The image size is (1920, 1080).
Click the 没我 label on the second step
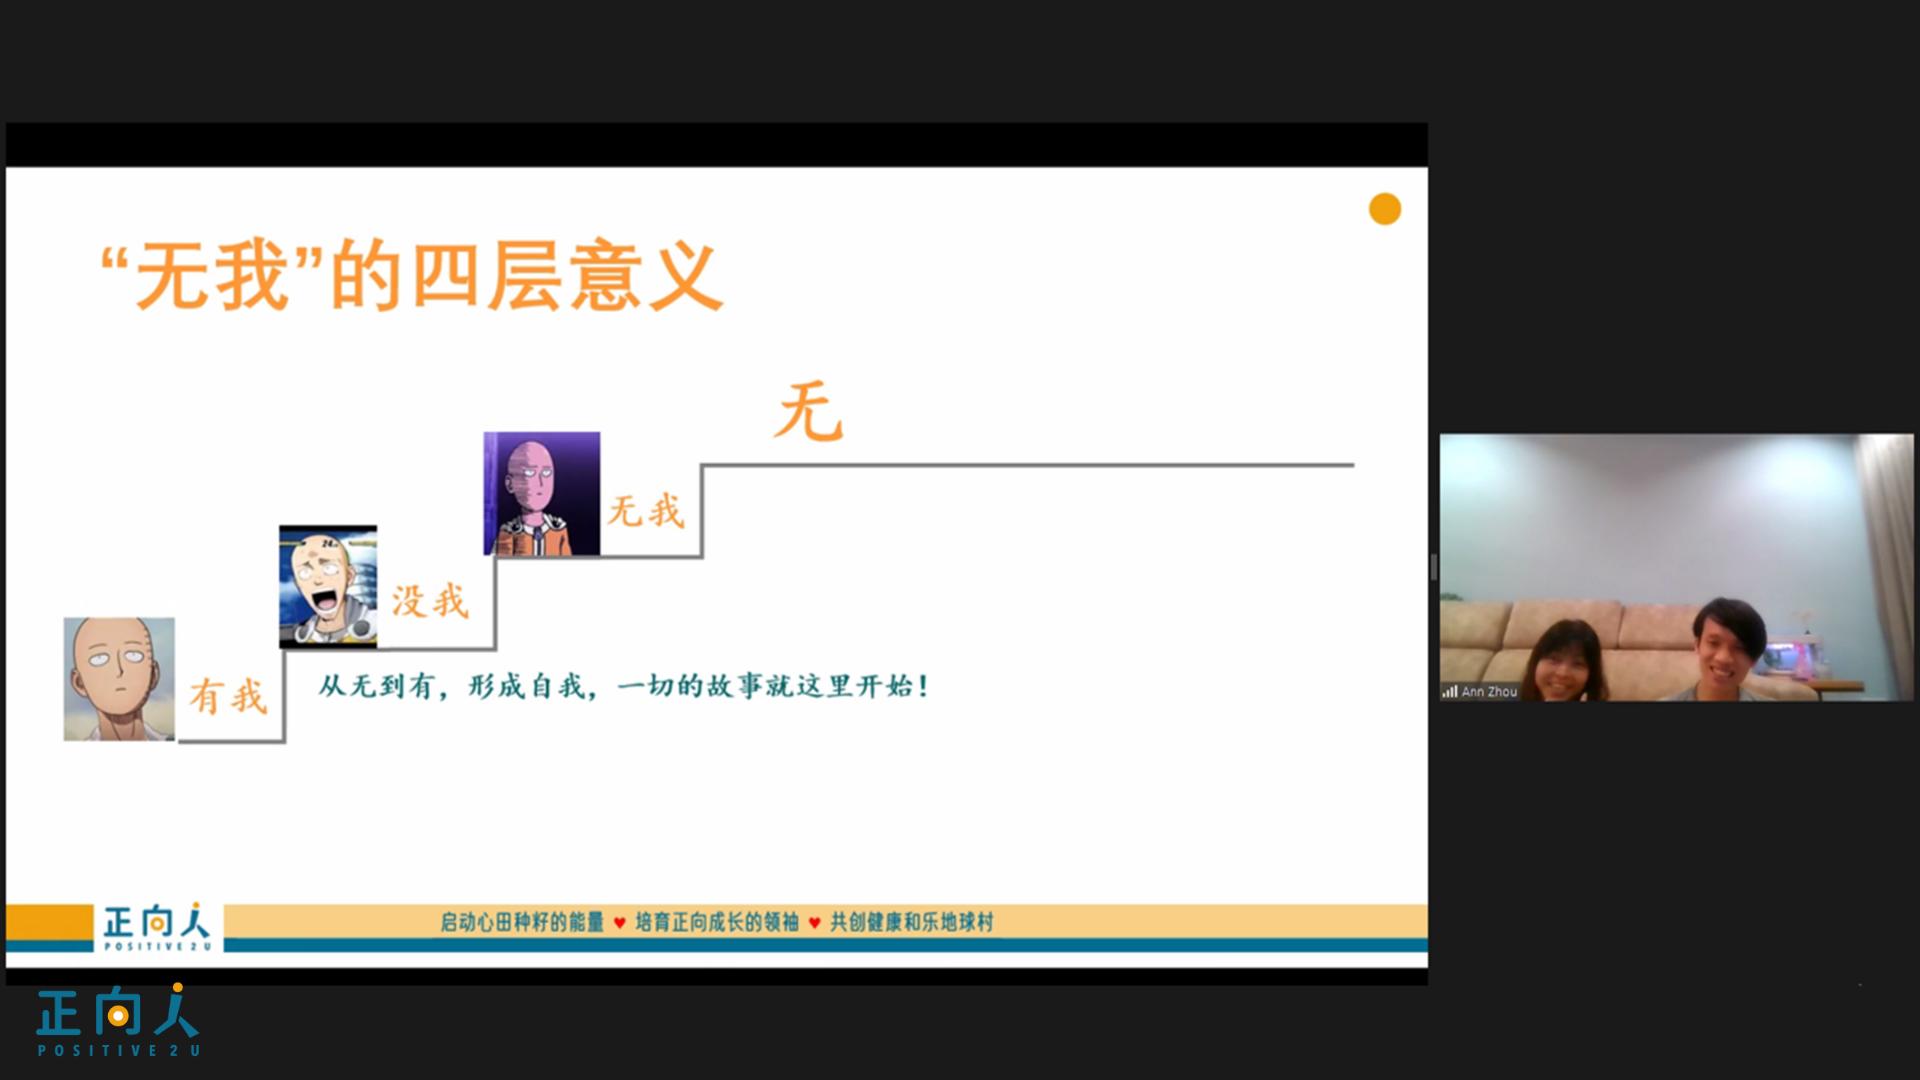[x=430, y=601]
